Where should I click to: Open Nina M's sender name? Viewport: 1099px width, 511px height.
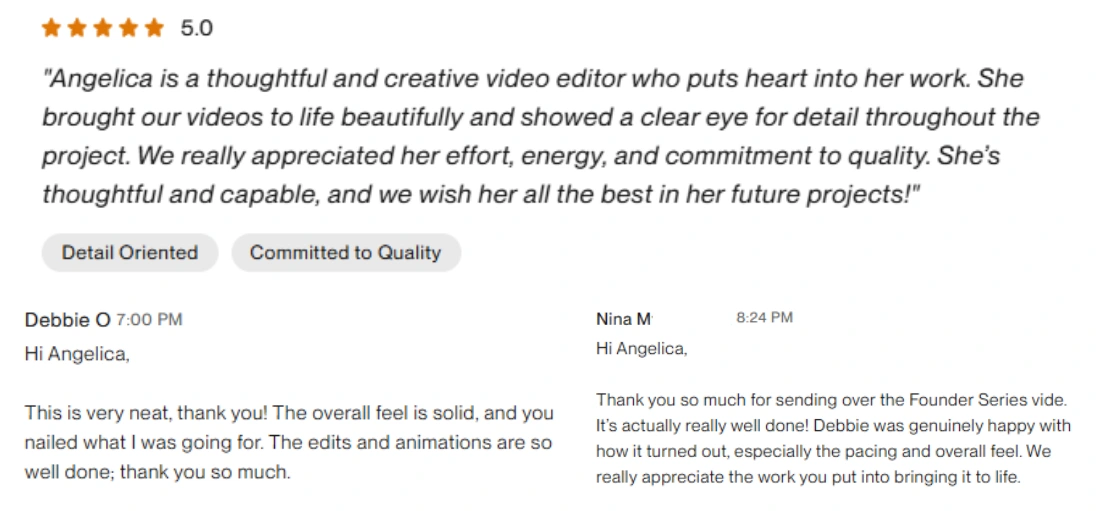[x=623, y=319]
